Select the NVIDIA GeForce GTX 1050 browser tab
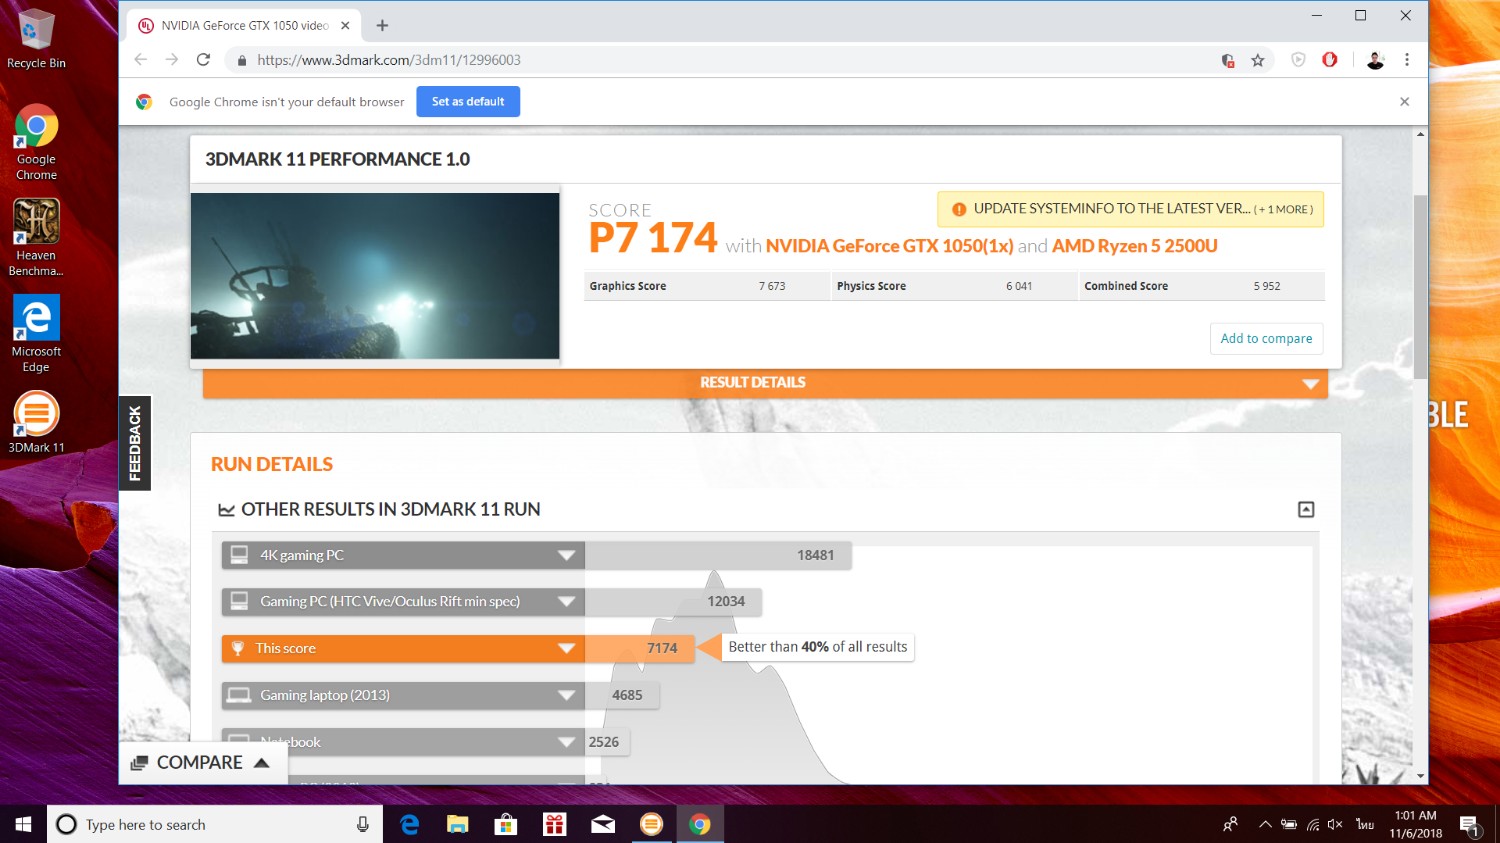The height and width of the screenshot is (843, 1500). pyautogui.click(x=245, y=26)
